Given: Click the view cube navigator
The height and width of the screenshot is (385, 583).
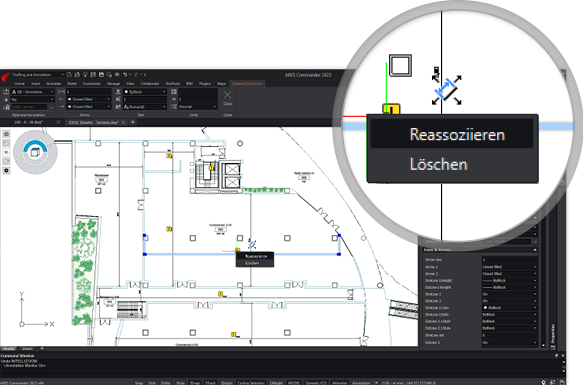Looking at the screenshot, I should click(35, 152).
